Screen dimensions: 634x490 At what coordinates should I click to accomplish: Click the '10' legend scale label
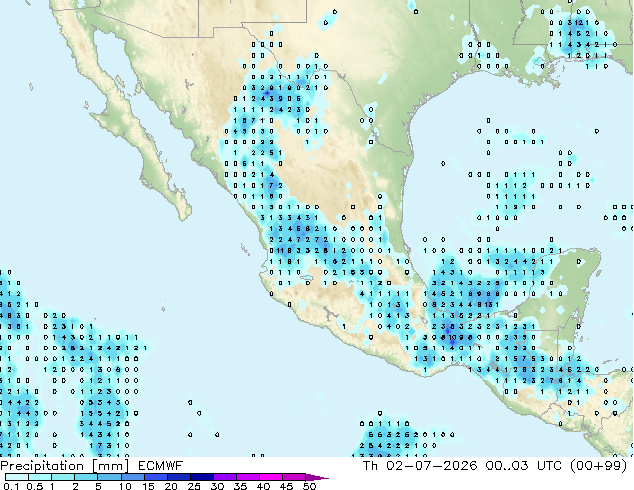(x=125, y=486)
